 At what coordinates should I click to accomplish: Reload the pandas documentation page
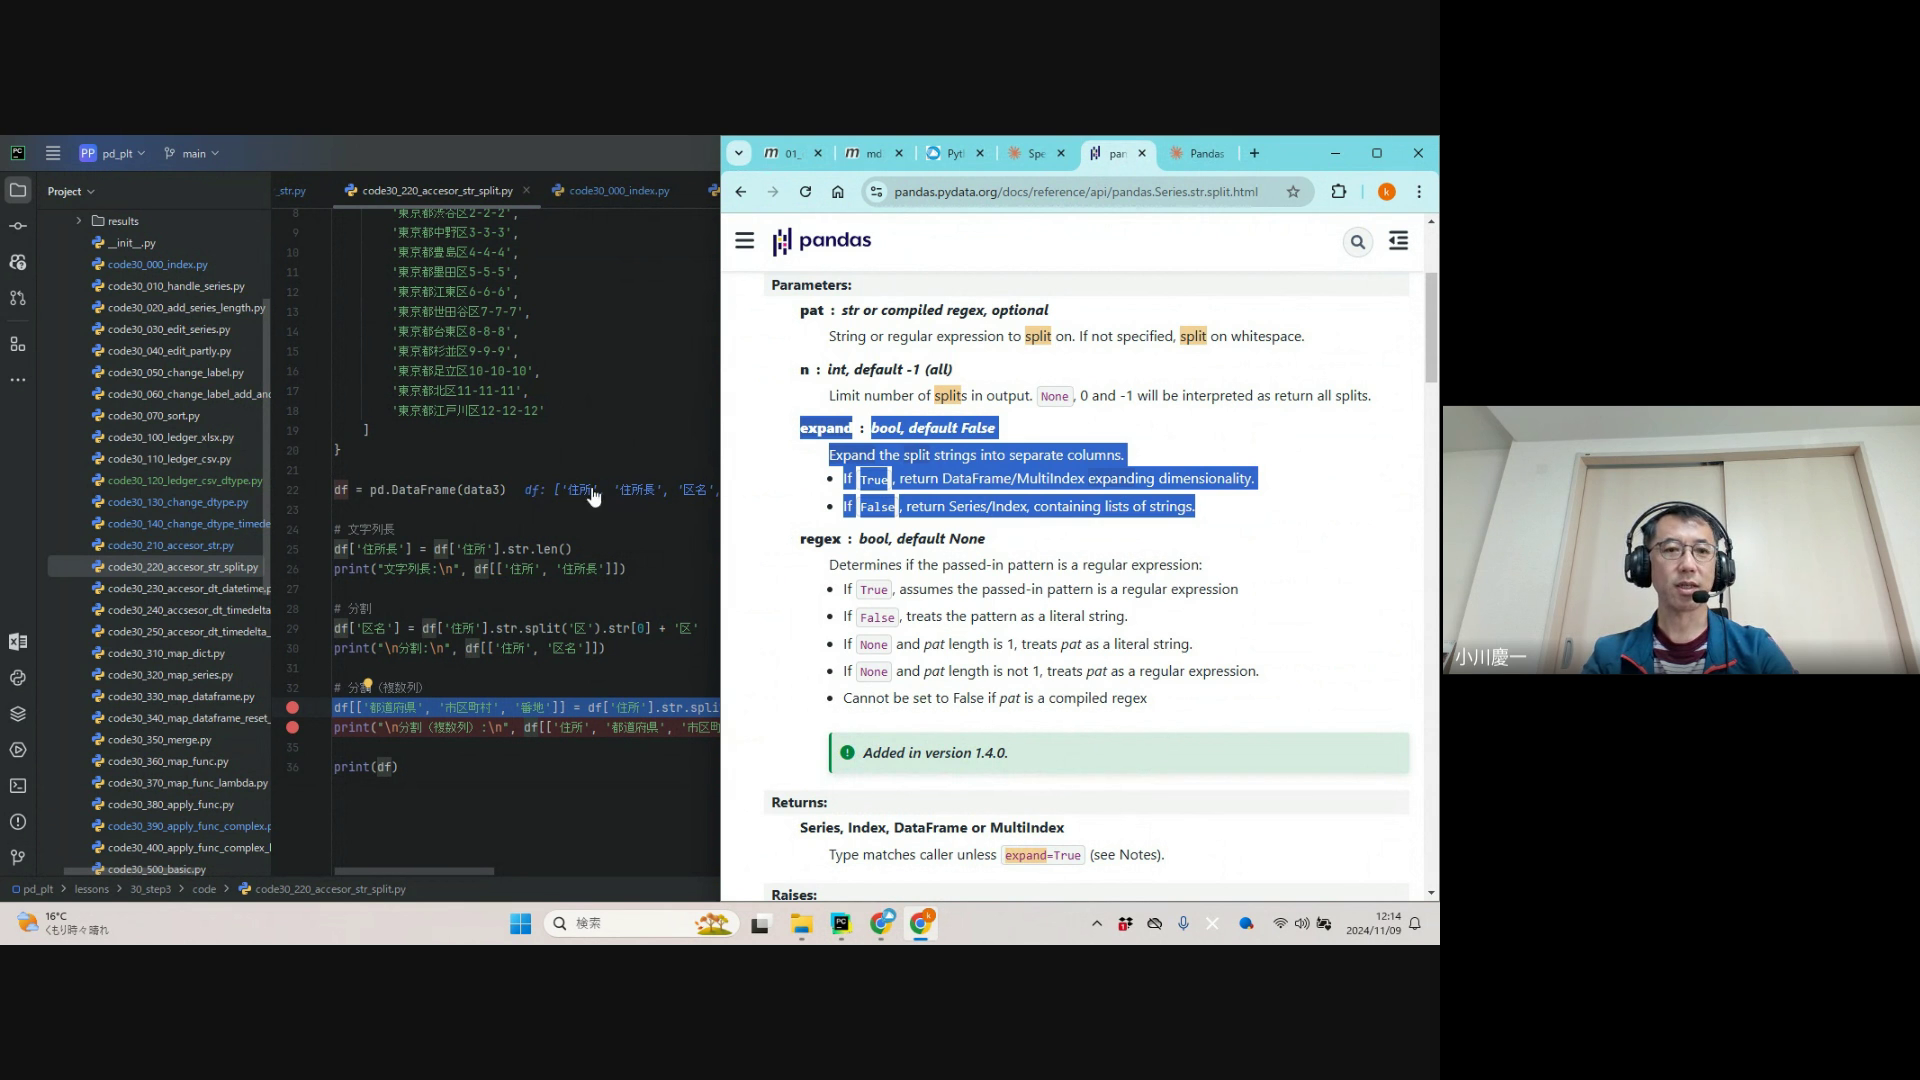pos(805,192)
